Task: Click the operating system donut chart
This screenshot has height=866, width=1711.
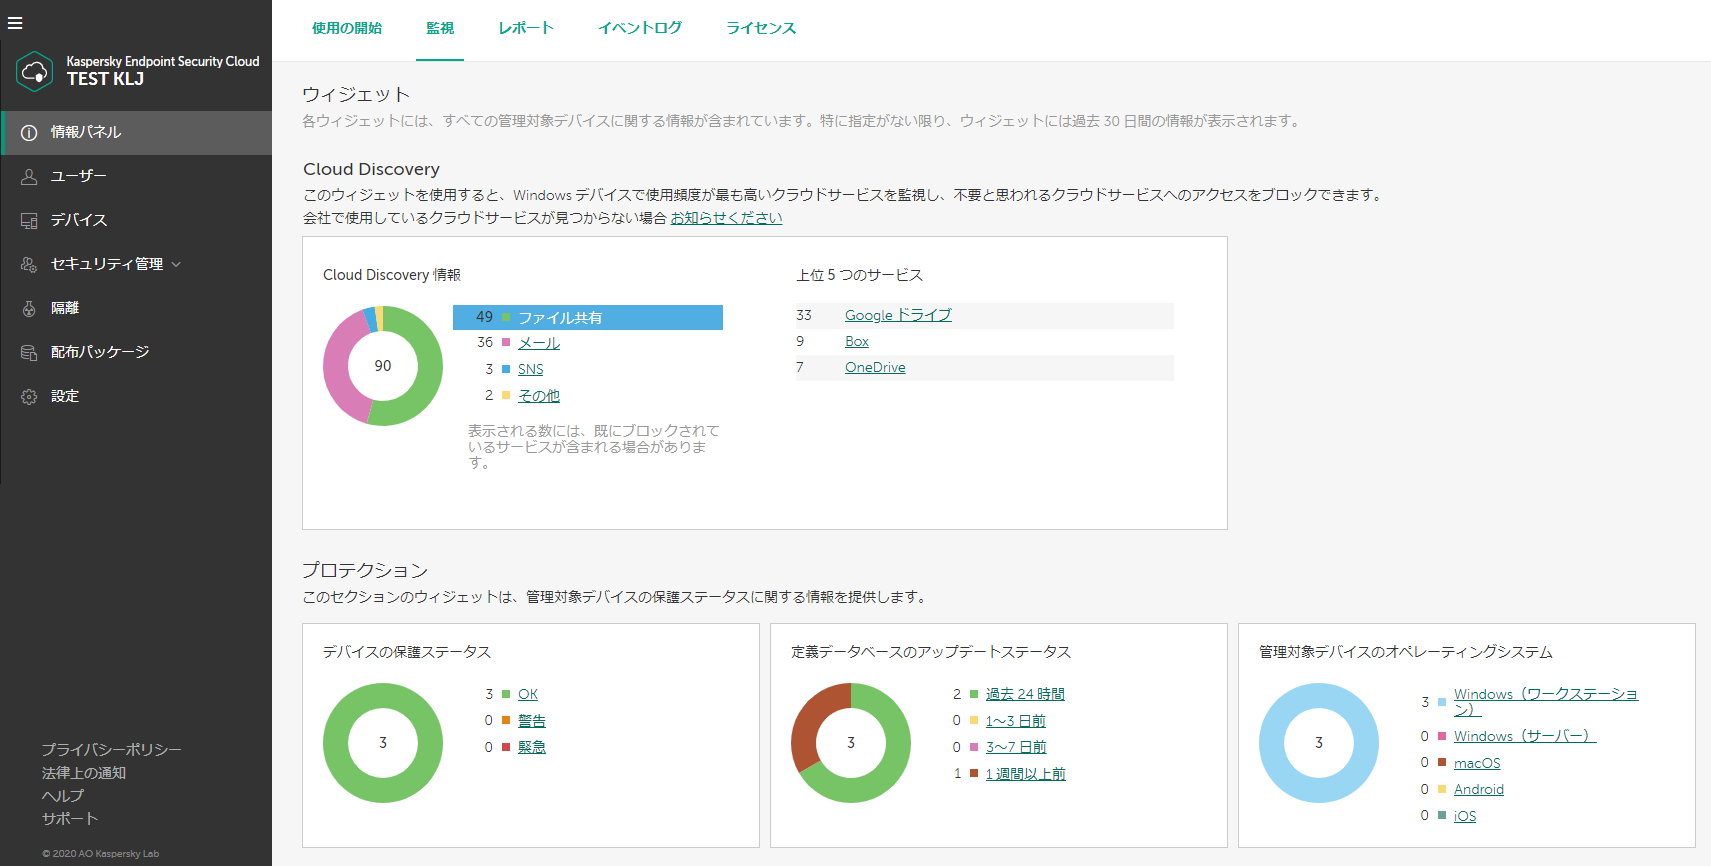Action: pyautogui.click(x=1319, y=743)
